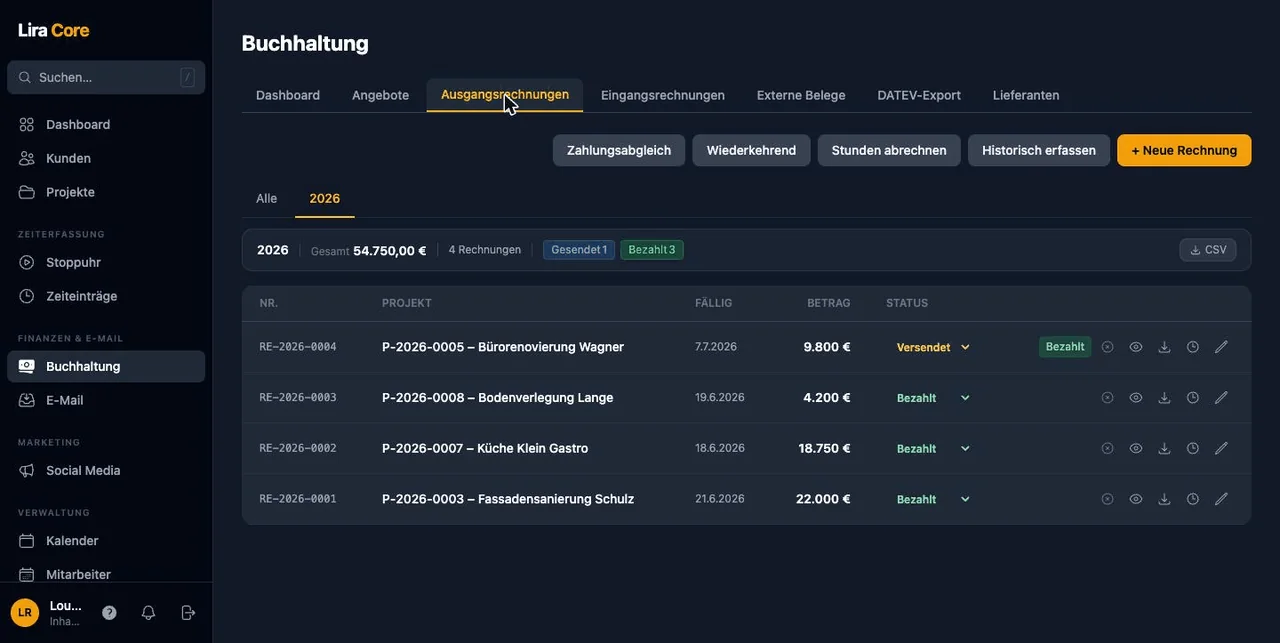The image size is (1280, 643).
Task: Show all years via 'Alle' tab
Action: [x=266, y=198]
